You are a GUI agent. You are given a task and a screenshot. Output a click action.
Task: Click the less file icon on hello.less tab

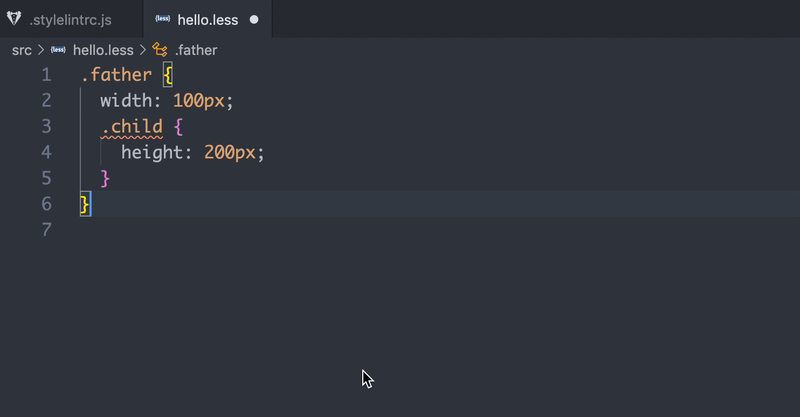[x=163, y=19]
